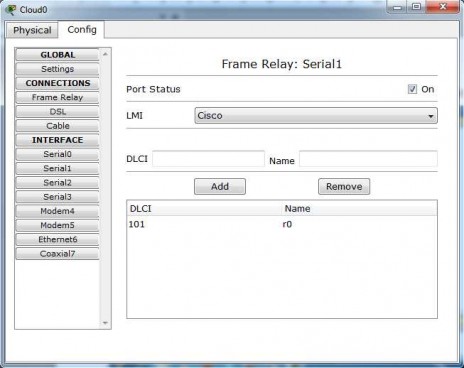Viewport: 464px width, 368px height.
Task: Select the Coaxial7 interface
Action: point(57,254)
